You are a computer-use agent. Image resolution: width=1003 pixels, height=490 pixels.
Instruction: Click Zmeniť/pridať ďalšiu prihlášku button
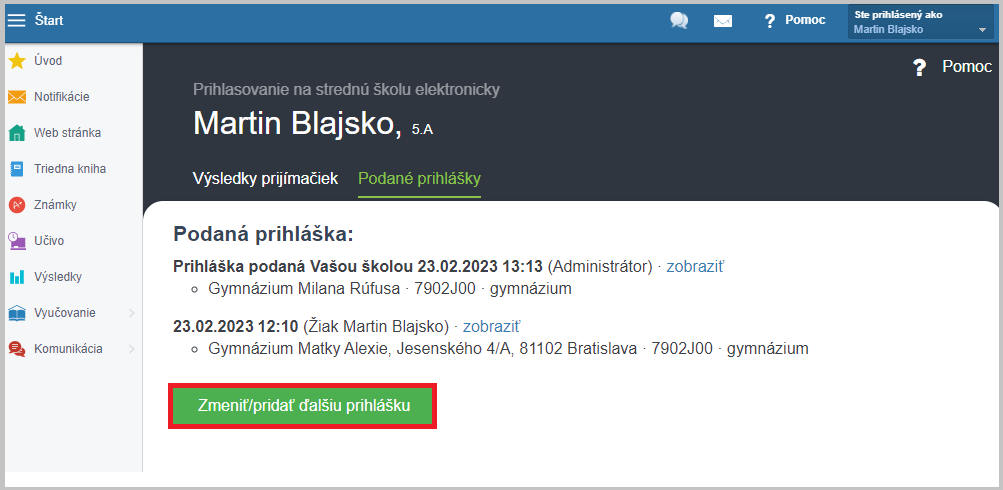point(304,406)
